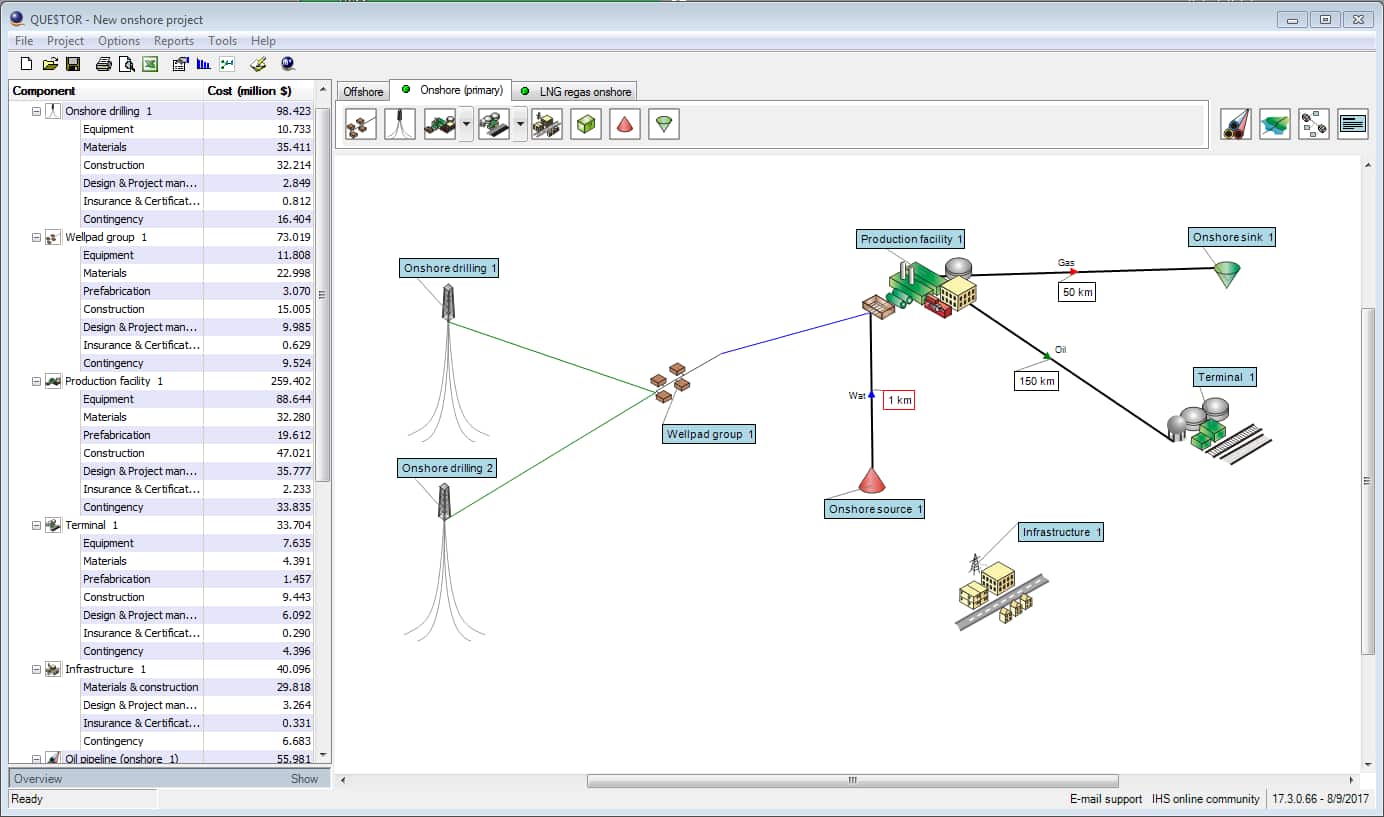The height and width of the screenshot is (817, 1384).
Task: Open the blue bar chart icon
Action: (204, 64)
